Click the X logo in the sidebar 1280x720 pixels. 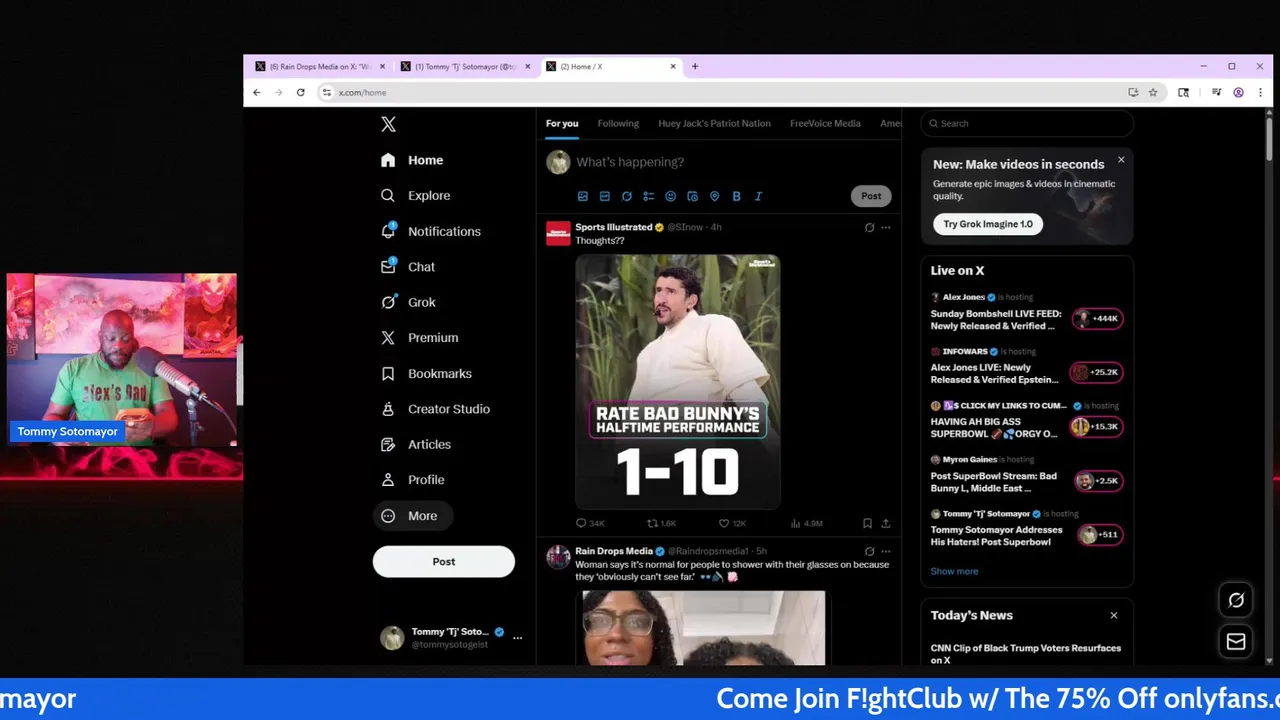[x=389, y=124]
